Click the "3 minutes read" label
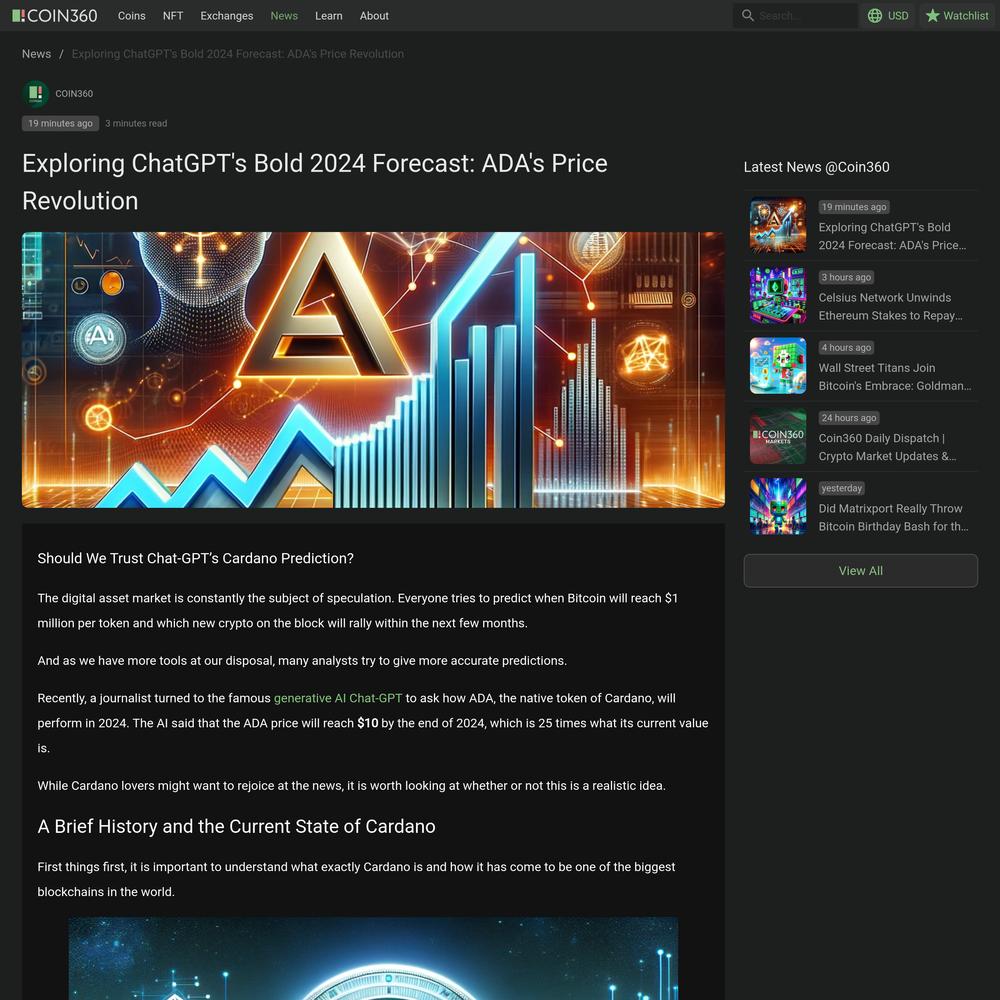The image size is (1000, 1000). click(136, 124)
